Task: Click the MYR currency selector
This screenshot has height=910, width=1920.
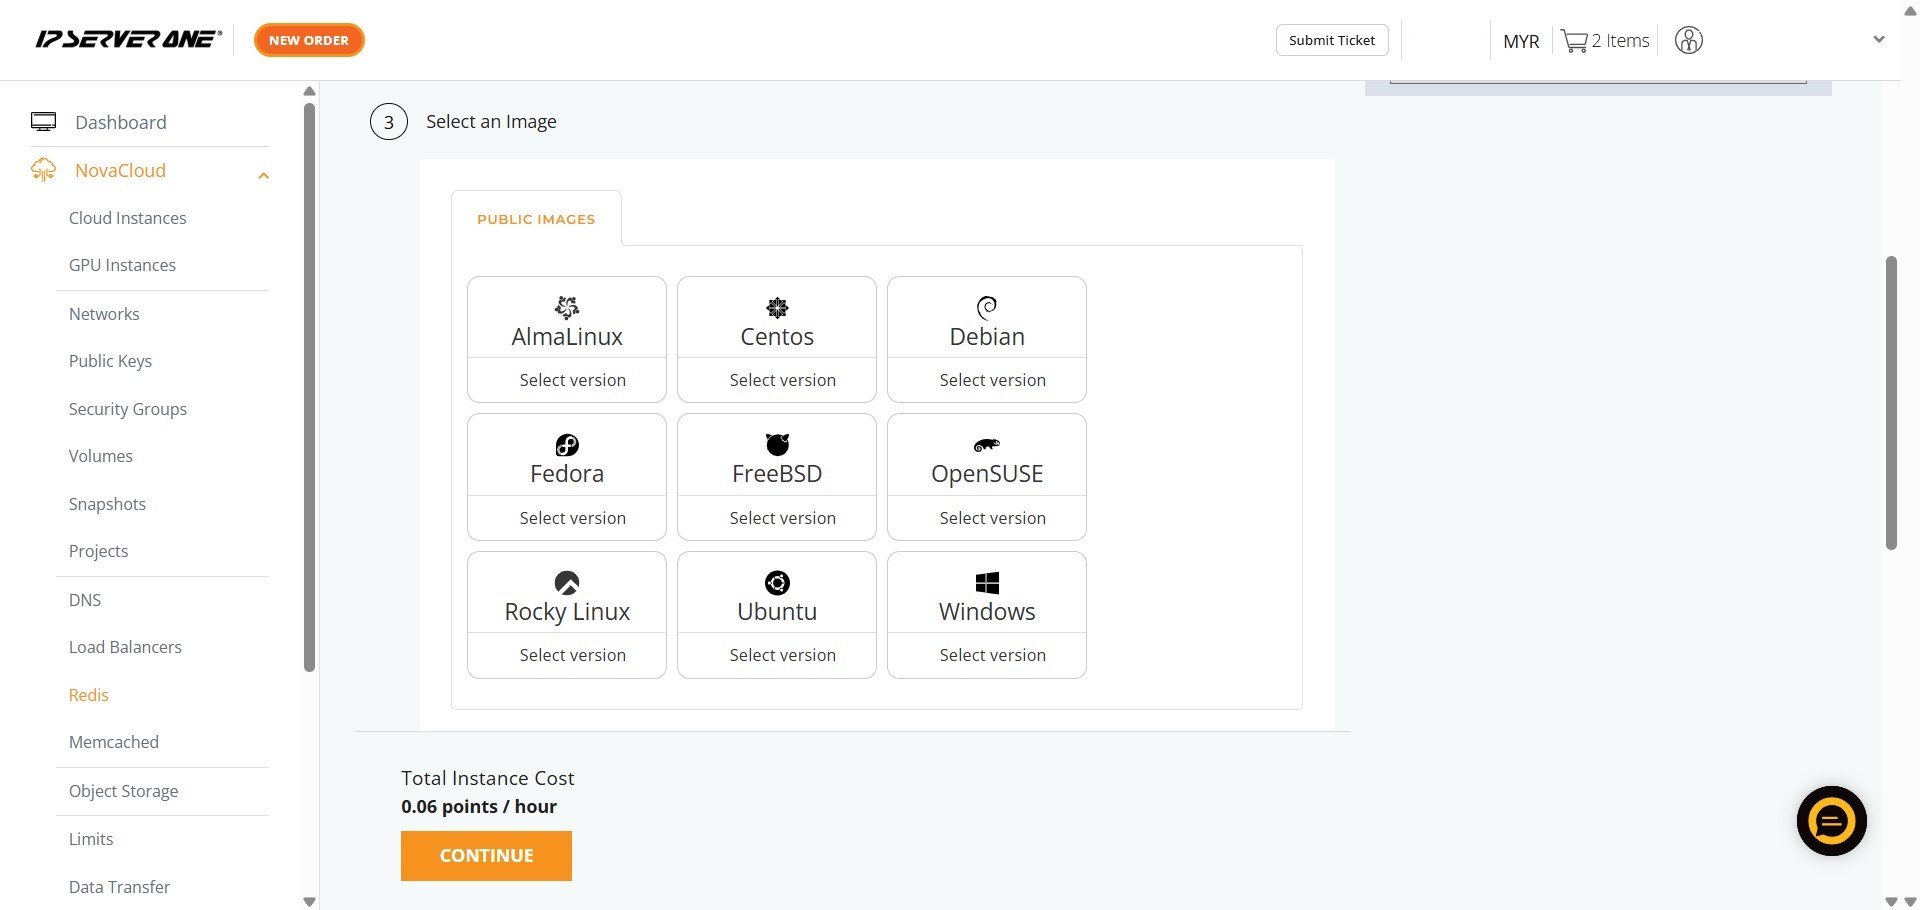Action: click(1520, 41)
